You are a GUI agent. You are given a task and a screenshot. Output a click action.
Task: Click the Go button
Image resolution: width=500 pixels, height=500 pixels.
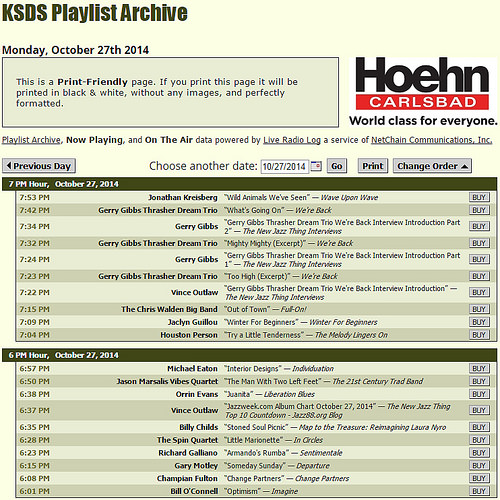point(337,166)
